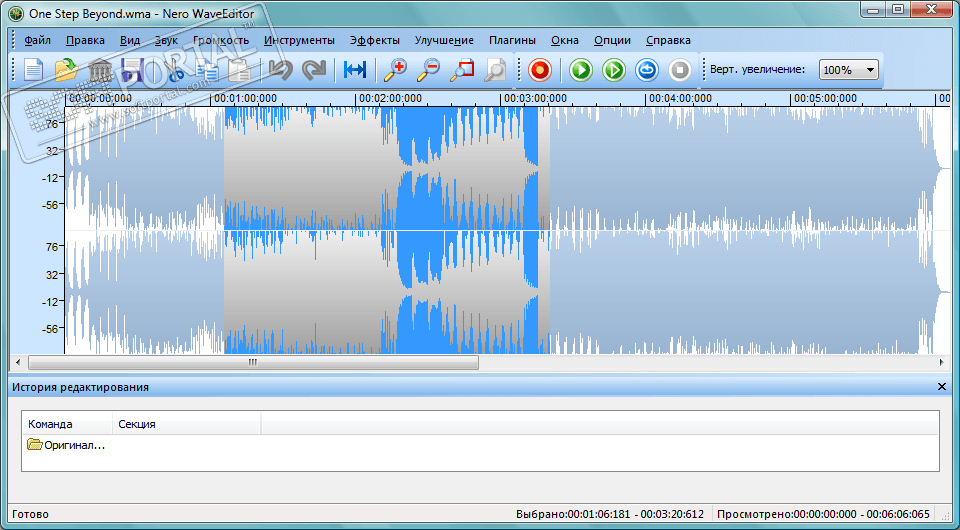This screenshot has height=530, width=960.
Task: Create a new file with the blank page icon
Action: pos(33,70)
